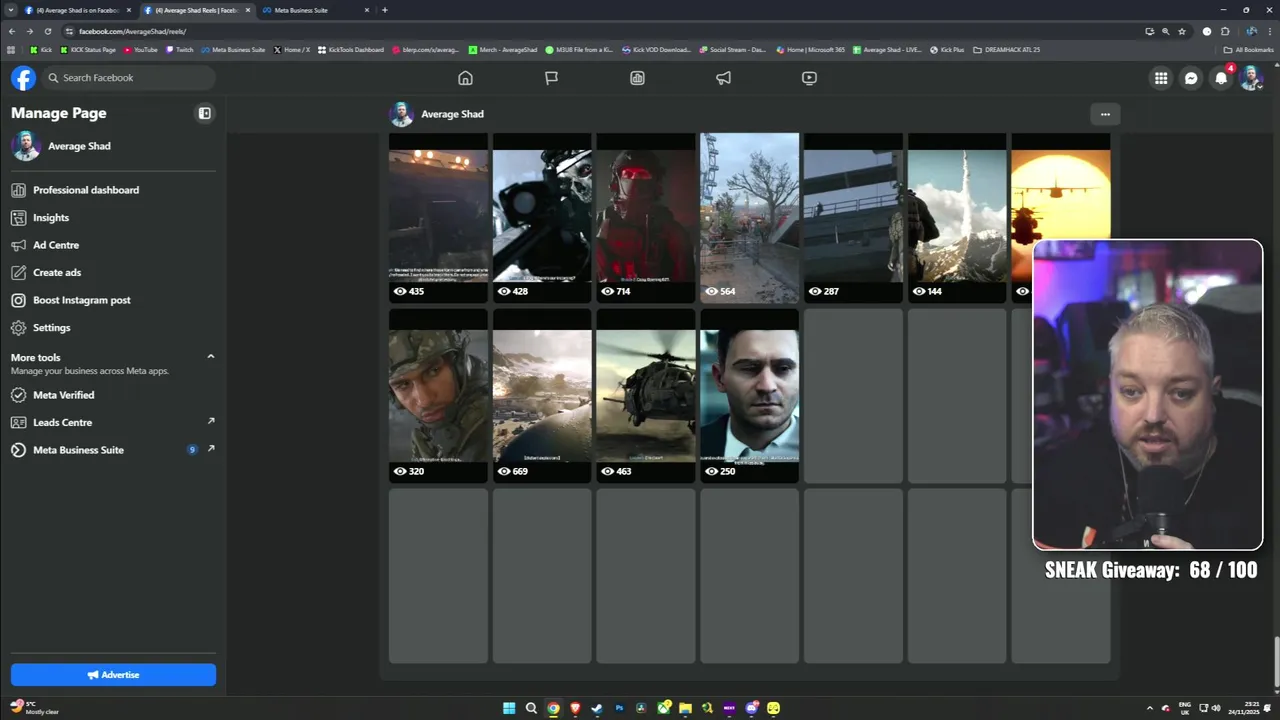Open Leads Centre link

pyautogui.click(x=62, y=422)
